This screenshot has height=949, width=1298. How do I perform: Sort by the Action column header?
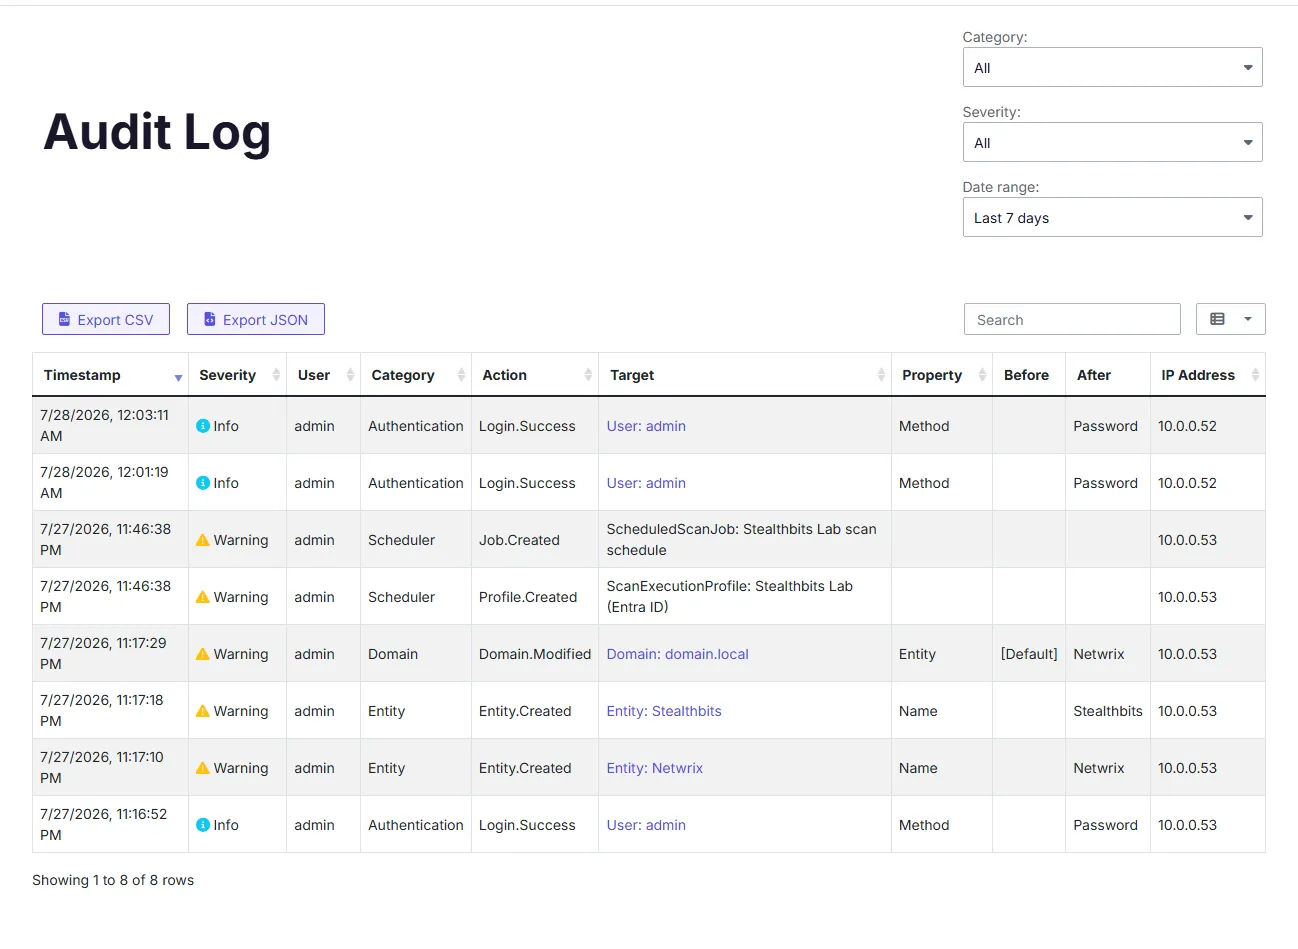tap(534, 375)
